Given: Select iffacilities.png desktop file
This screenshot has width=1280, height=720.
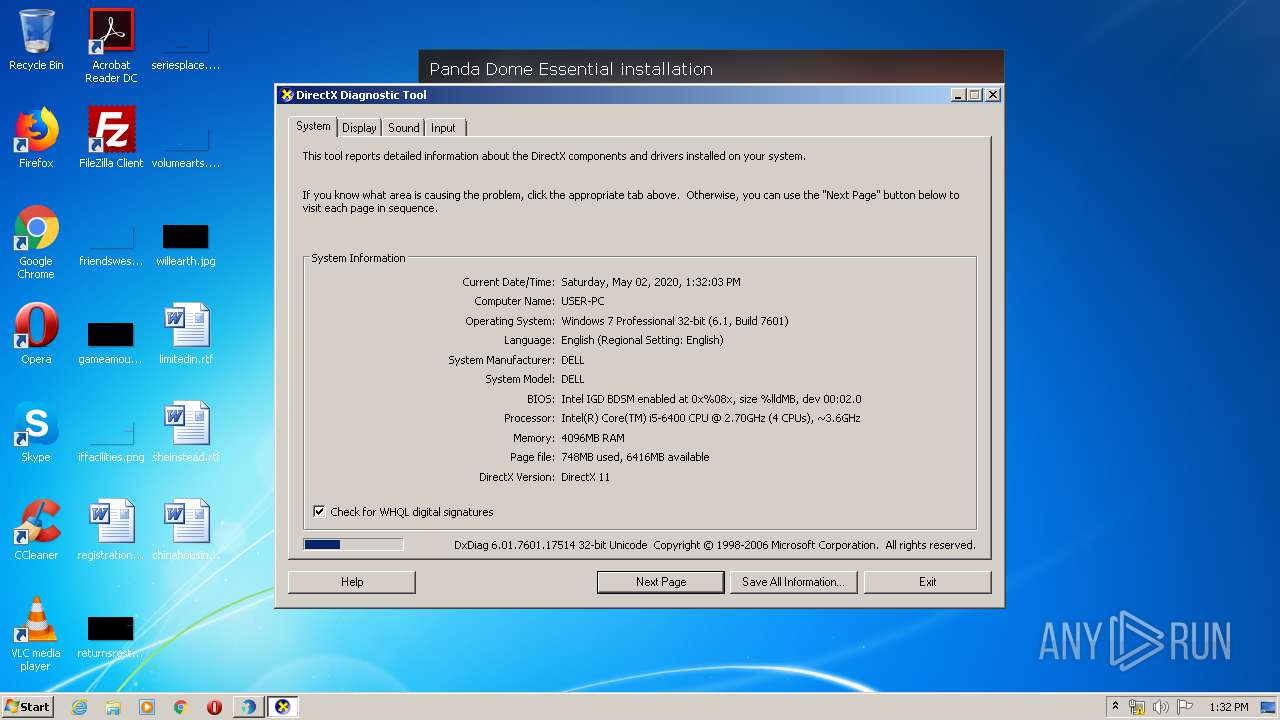Looking at the screenshot, I should 111,440.
